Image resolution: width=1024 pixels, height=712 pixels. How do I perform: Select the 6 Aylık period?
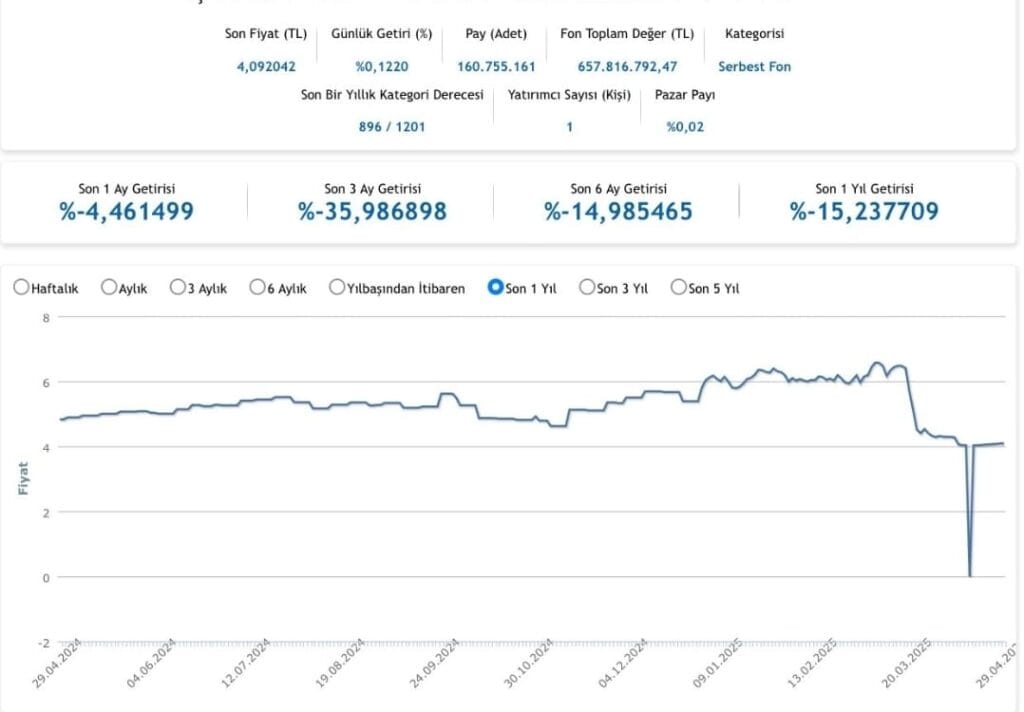(x=258, y=288)
